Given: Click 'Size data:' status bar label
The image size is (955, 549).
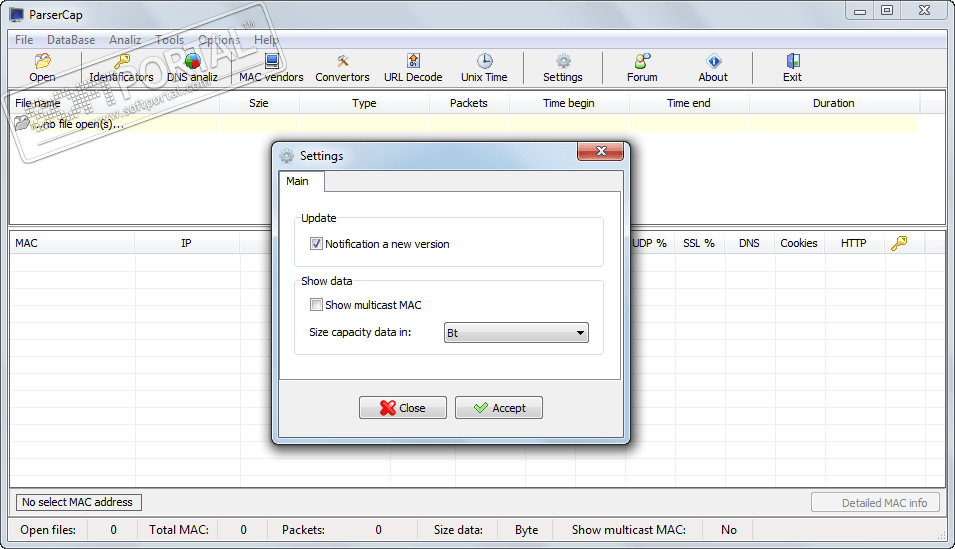Looking at the screenshot, I should (459, 530).
